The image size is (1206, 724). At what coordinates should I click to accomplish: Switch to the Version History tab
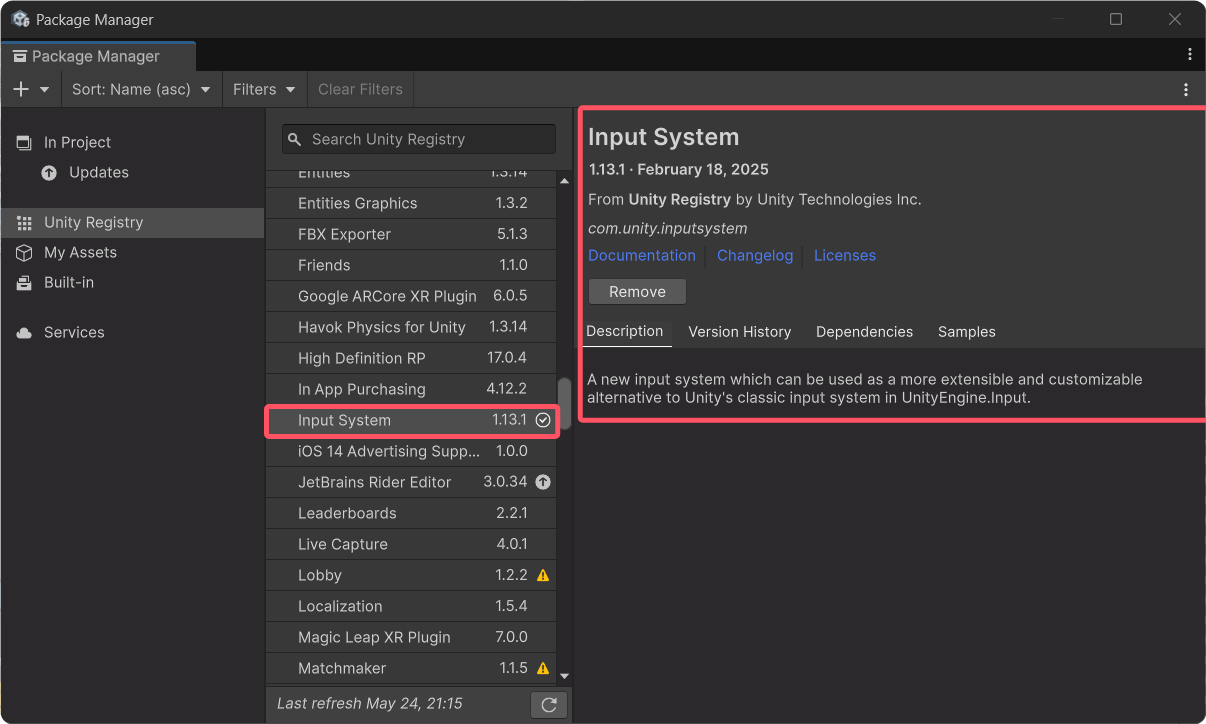click(x=740, y=331)
